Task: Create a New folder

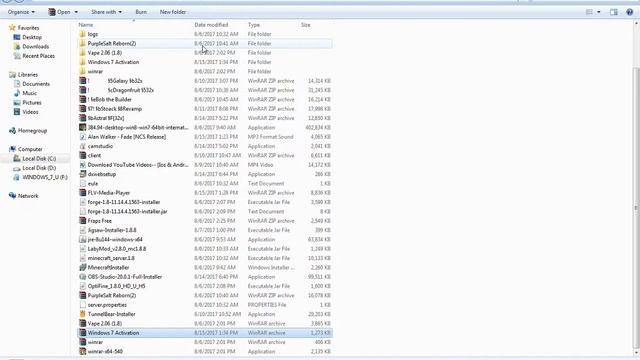Action: click(x=173, y=12)
